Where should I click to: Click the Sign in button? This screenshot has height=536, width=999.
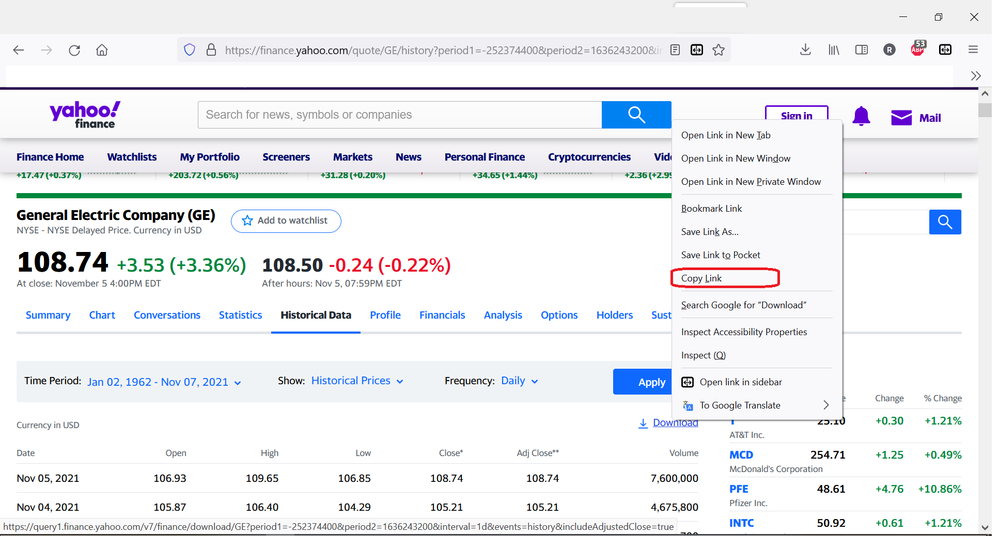(796, 115)
